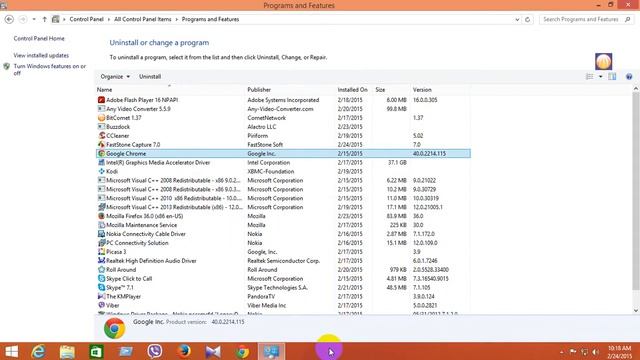The height and width of the screenshot is (360, 640).
Task: Open Viber from the taskbar
Action: click(x=155, y=351)
